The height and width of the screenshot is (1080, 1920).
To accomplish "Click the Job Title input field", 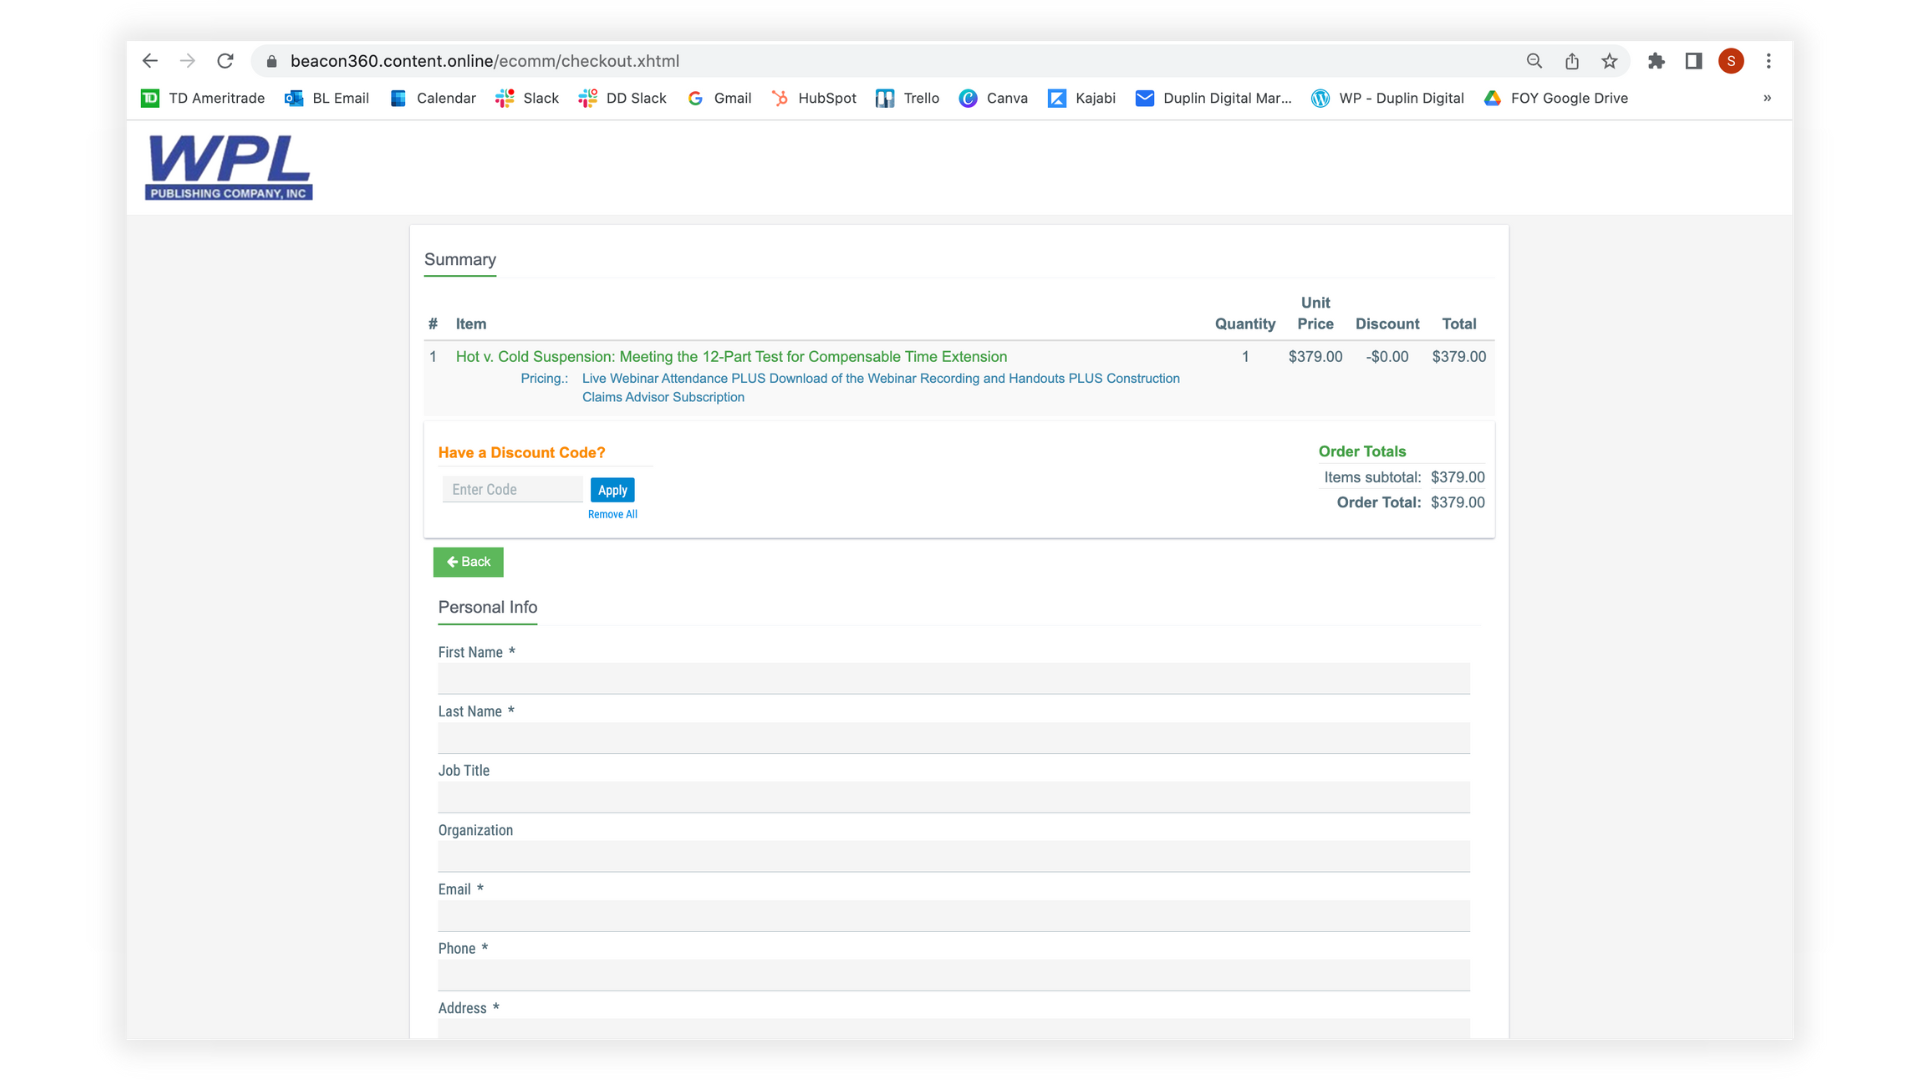I will (x=953, y=796).
